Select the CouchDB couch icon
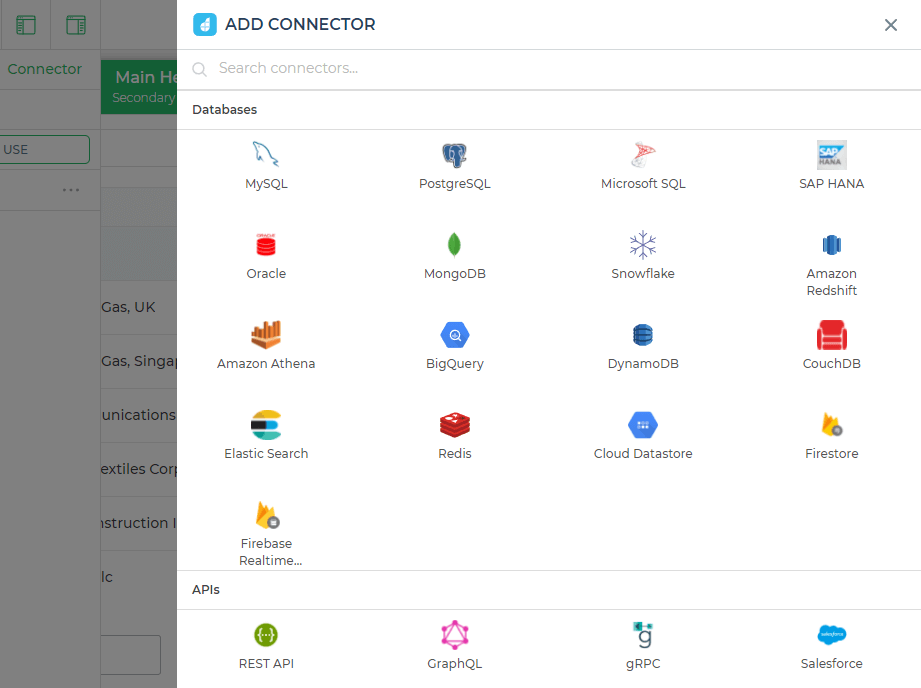Image resolution: width=921 pixels, height=688 pixels. pos(832,335)
